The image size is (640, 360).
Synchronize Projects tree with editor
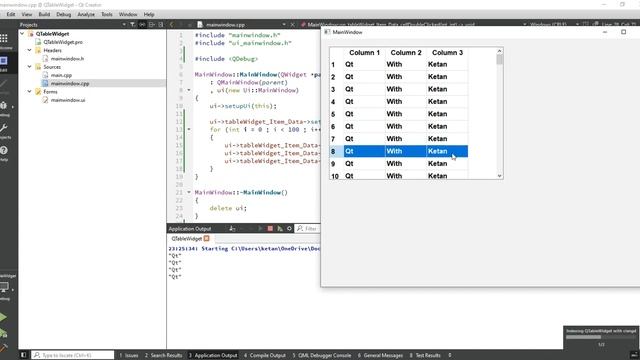tap(142, 25)
